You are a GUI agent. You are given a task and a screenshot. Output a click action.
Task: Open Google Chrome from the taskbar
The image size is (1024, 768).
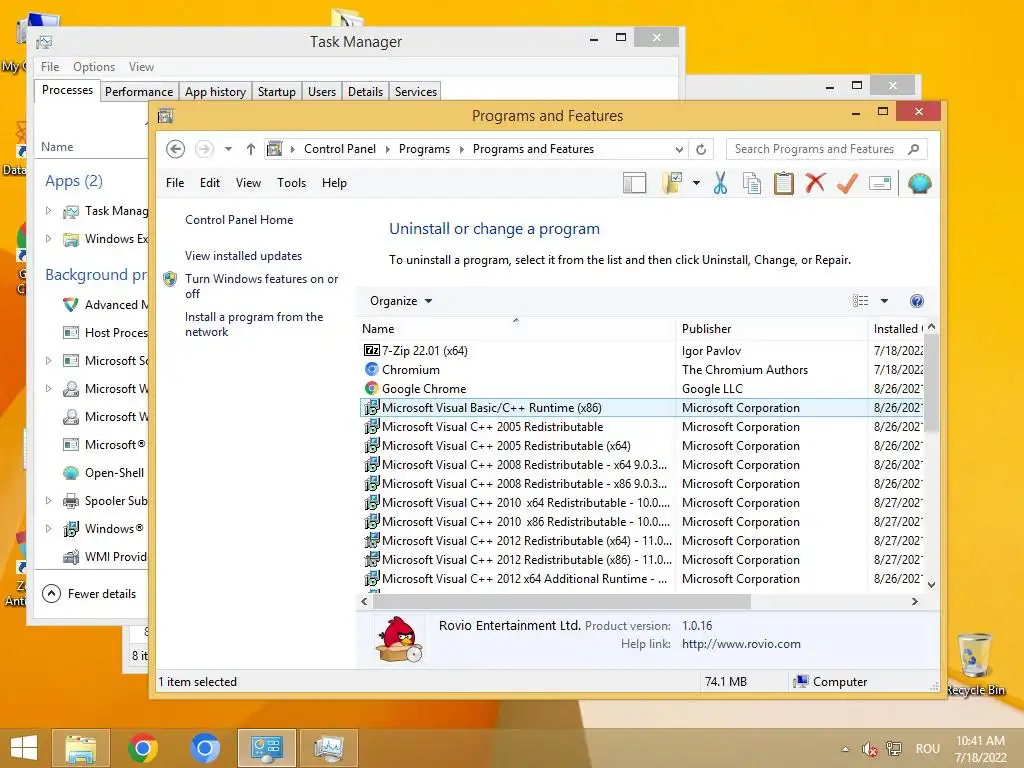[142, 748]
